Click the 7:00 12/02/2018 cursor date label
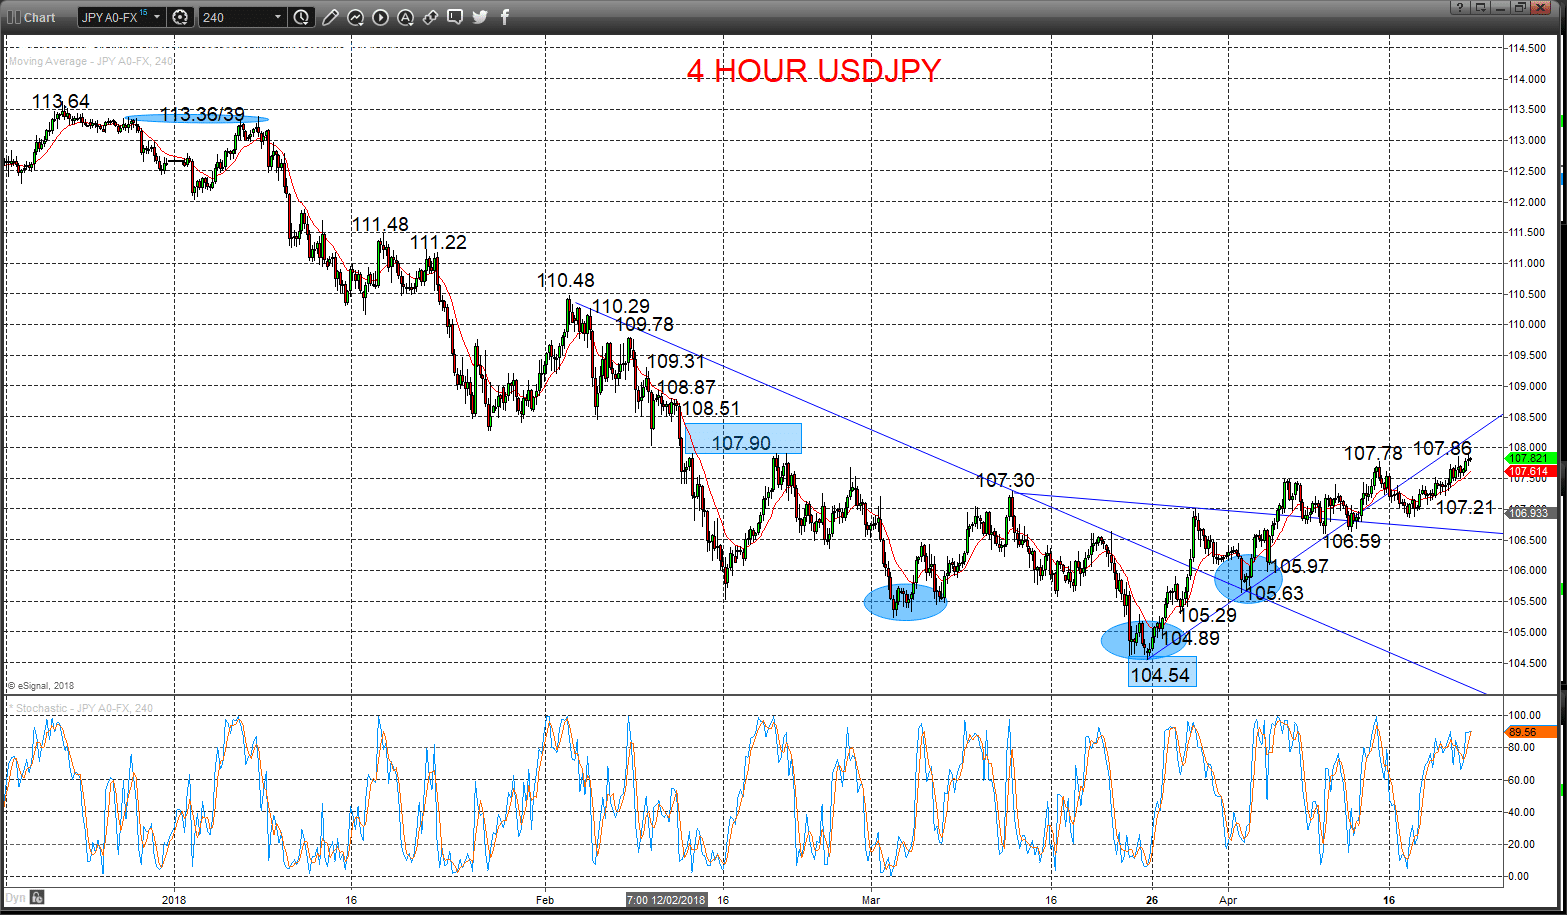 coord(667,900)
